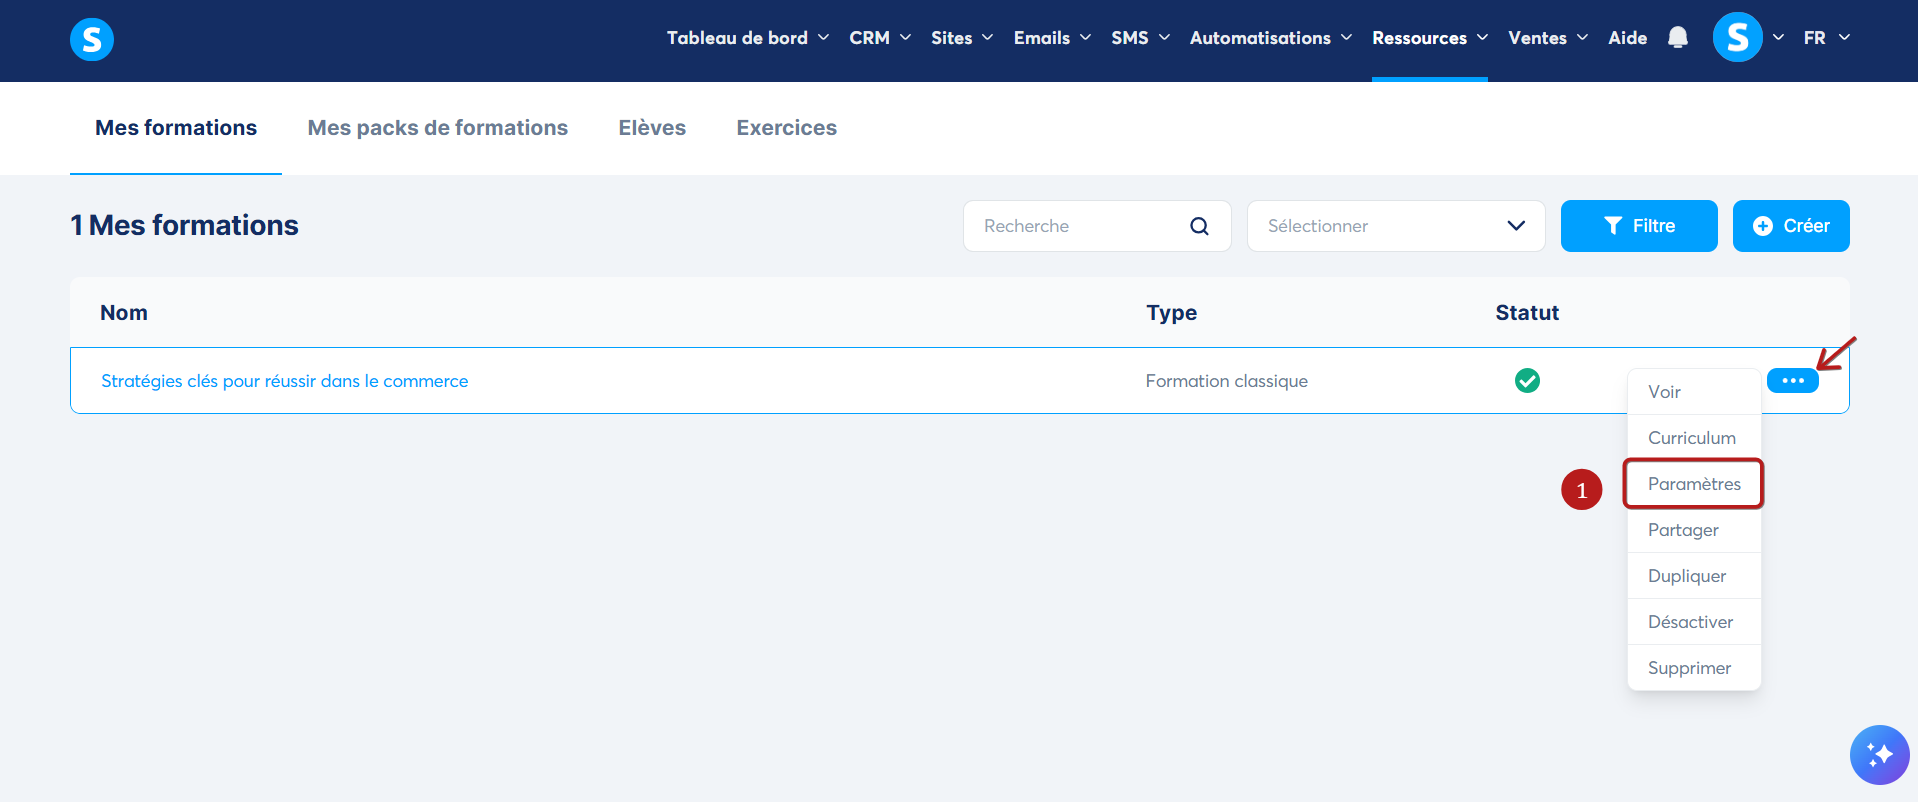Click the Type column header
Screen dimensions: 1918x802
tap(1172, 313)
